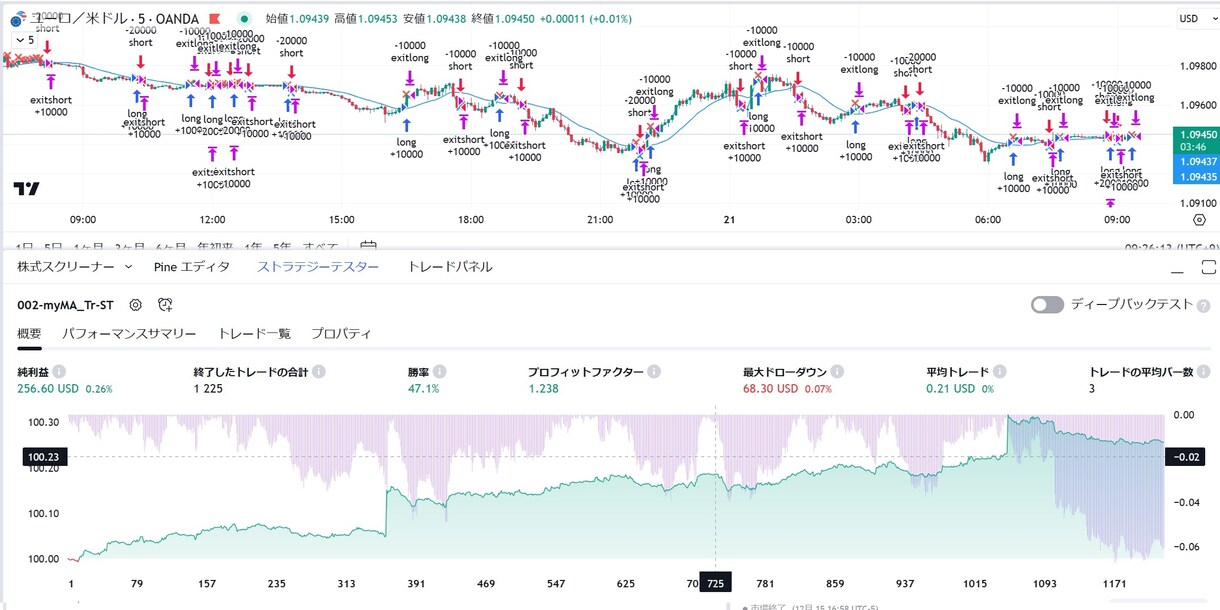Click the 03:46 bar countdown label
The height and width of the screenshot is (610, 1220).
[x=1191, y=147]
